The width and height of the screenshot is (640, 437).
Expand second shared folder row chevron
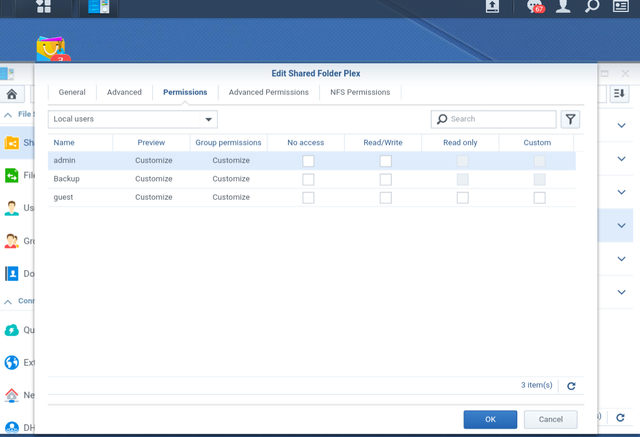(x=621, y=159)
